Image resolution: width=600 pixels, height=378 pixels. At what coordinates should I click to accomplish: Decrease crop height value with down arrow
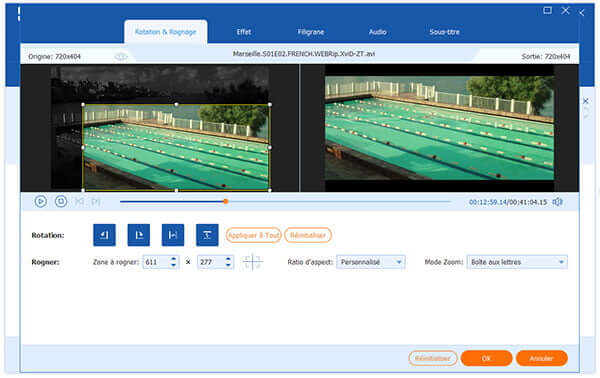coord(228,265)
